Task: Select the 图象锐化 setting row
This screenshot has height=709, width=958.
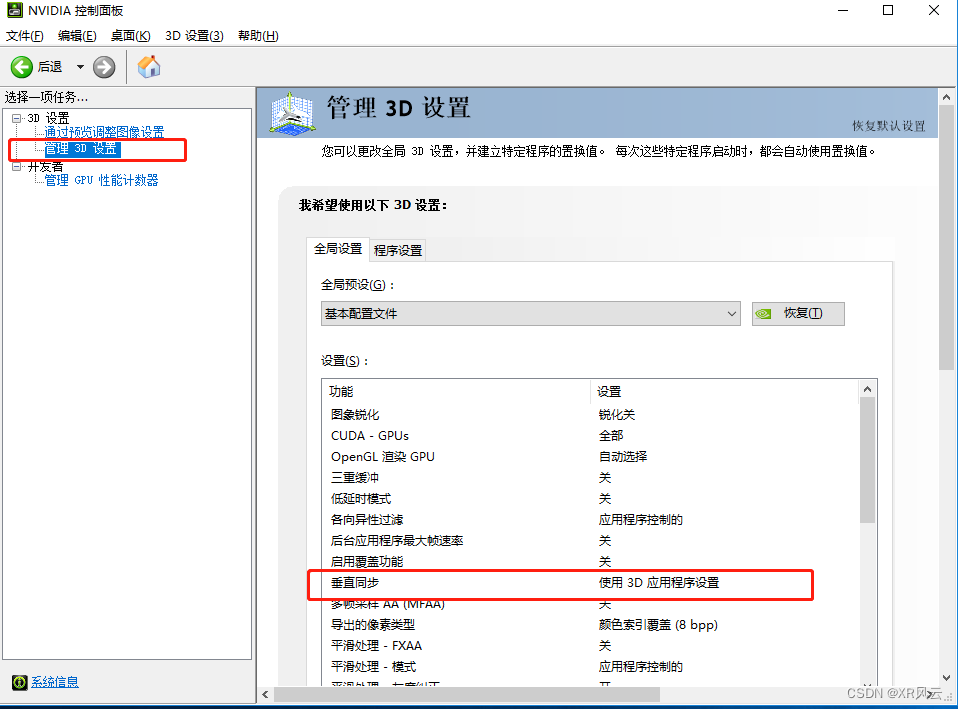Action: coord(590,414)
